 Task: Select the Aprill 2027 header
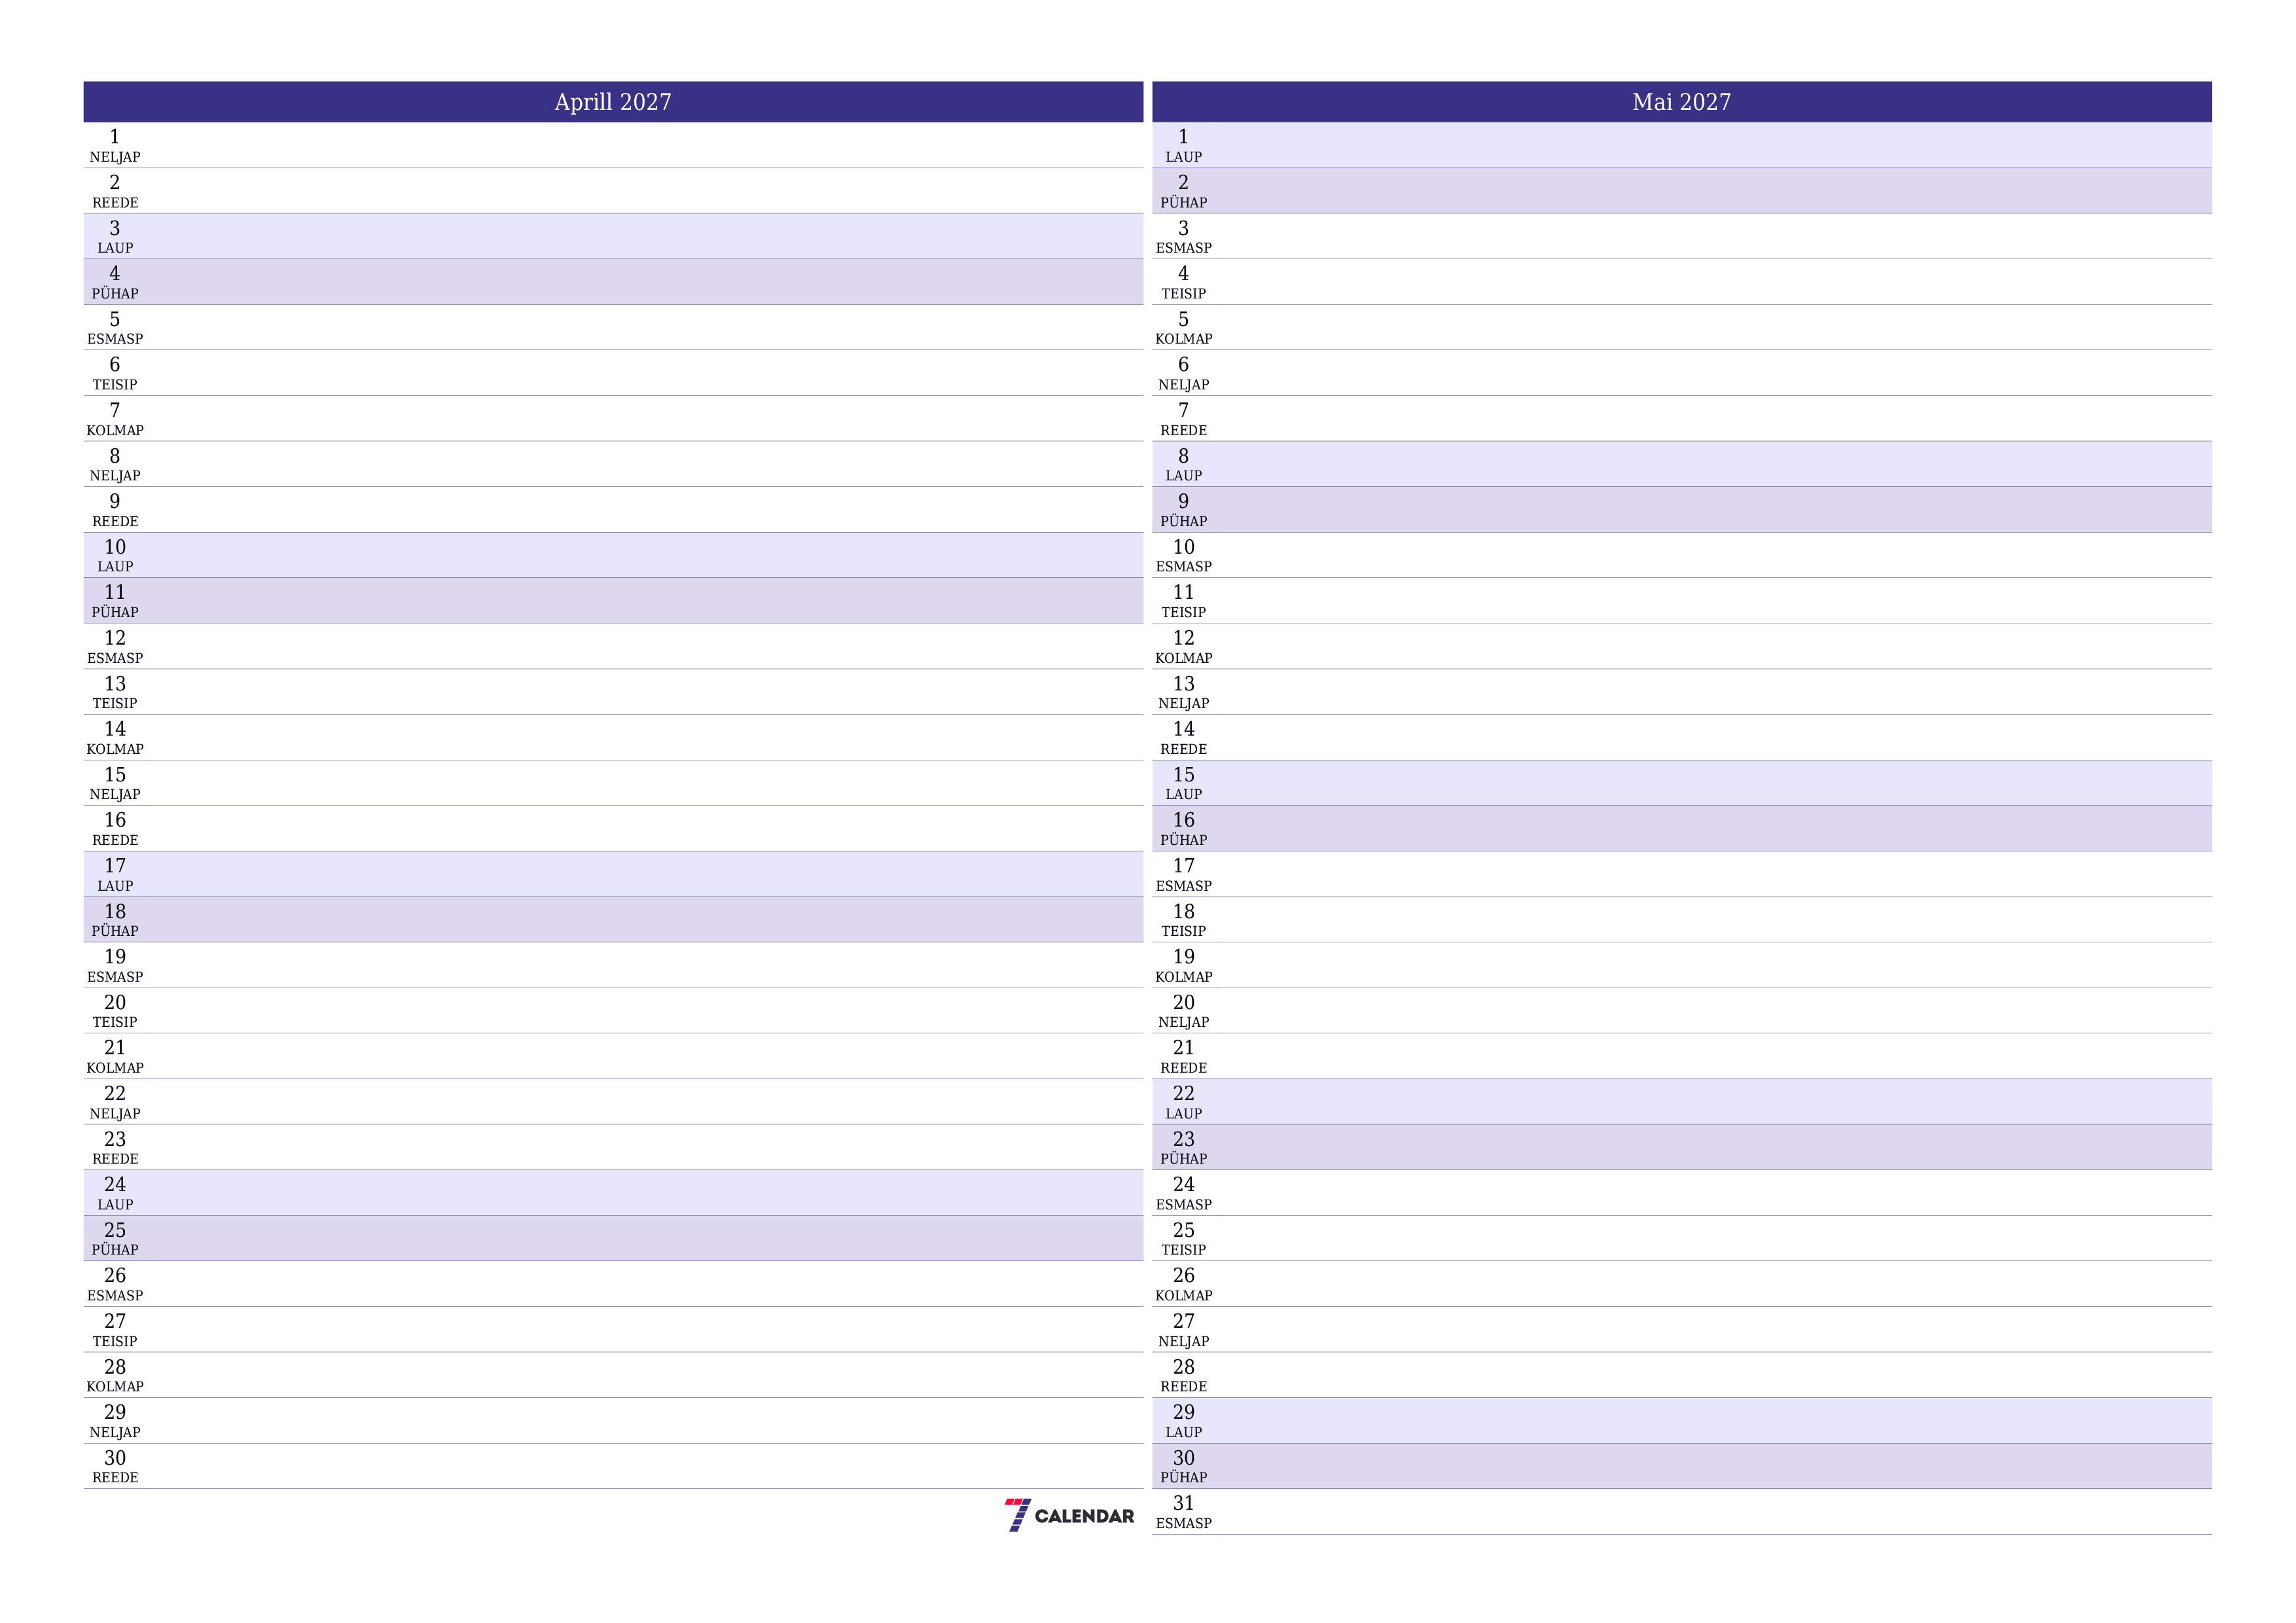click(x=613, y=102)
